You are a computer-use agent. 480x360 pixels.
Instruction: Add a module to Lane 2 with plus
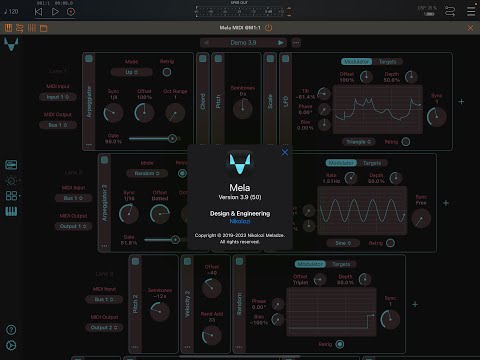446,203
